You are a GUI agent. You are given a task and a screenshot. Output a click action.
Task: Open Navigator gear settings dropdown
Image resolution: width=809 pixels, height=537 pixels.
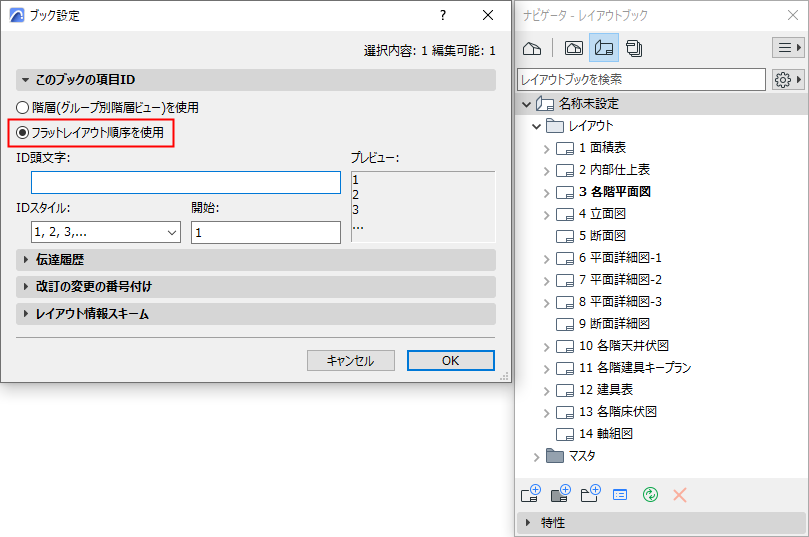tap(788, 79)
